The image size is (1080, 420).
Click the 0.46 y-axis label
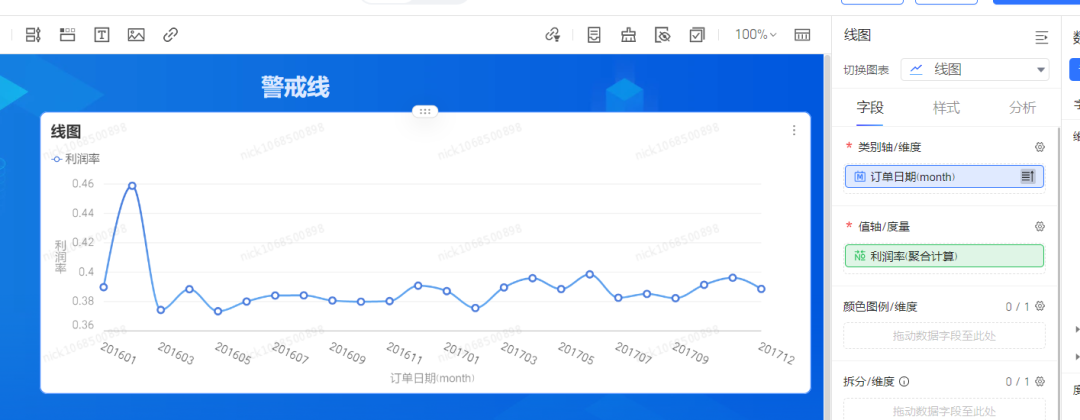pos(83,184)
